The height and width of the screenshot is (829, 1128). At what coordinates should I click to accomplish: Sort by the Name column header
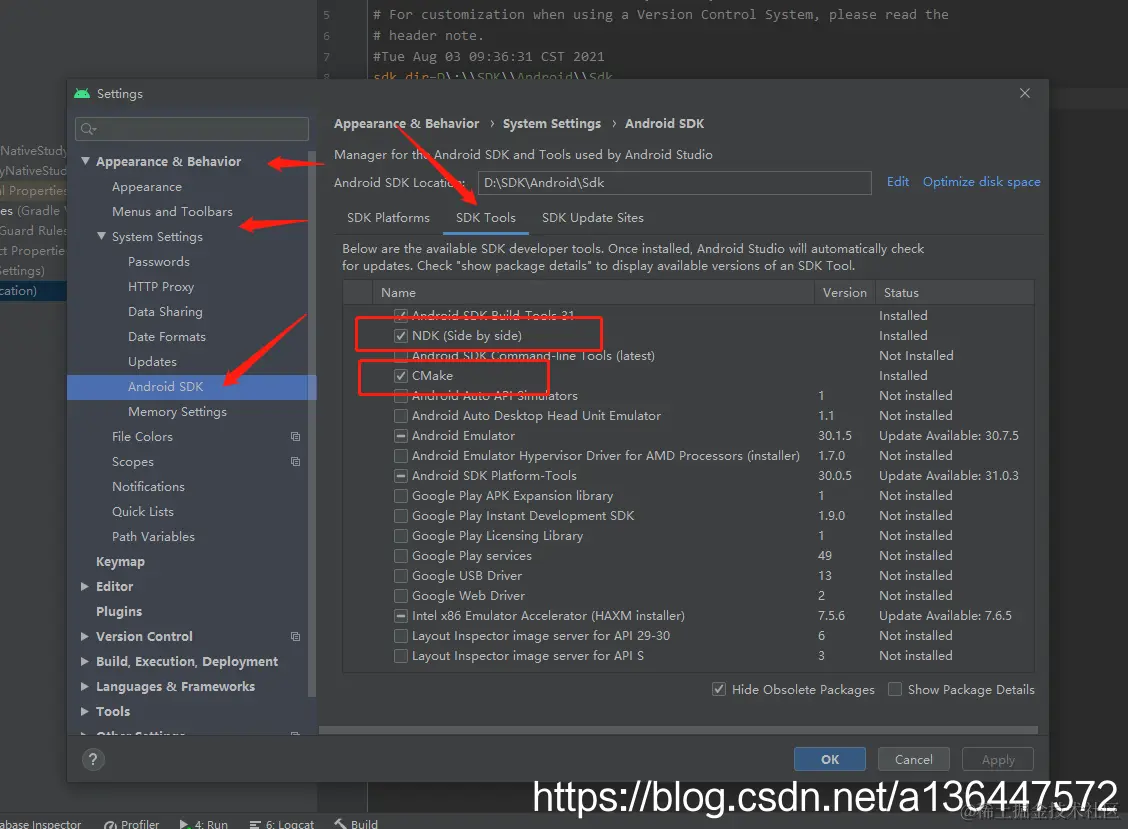(593, 293)
